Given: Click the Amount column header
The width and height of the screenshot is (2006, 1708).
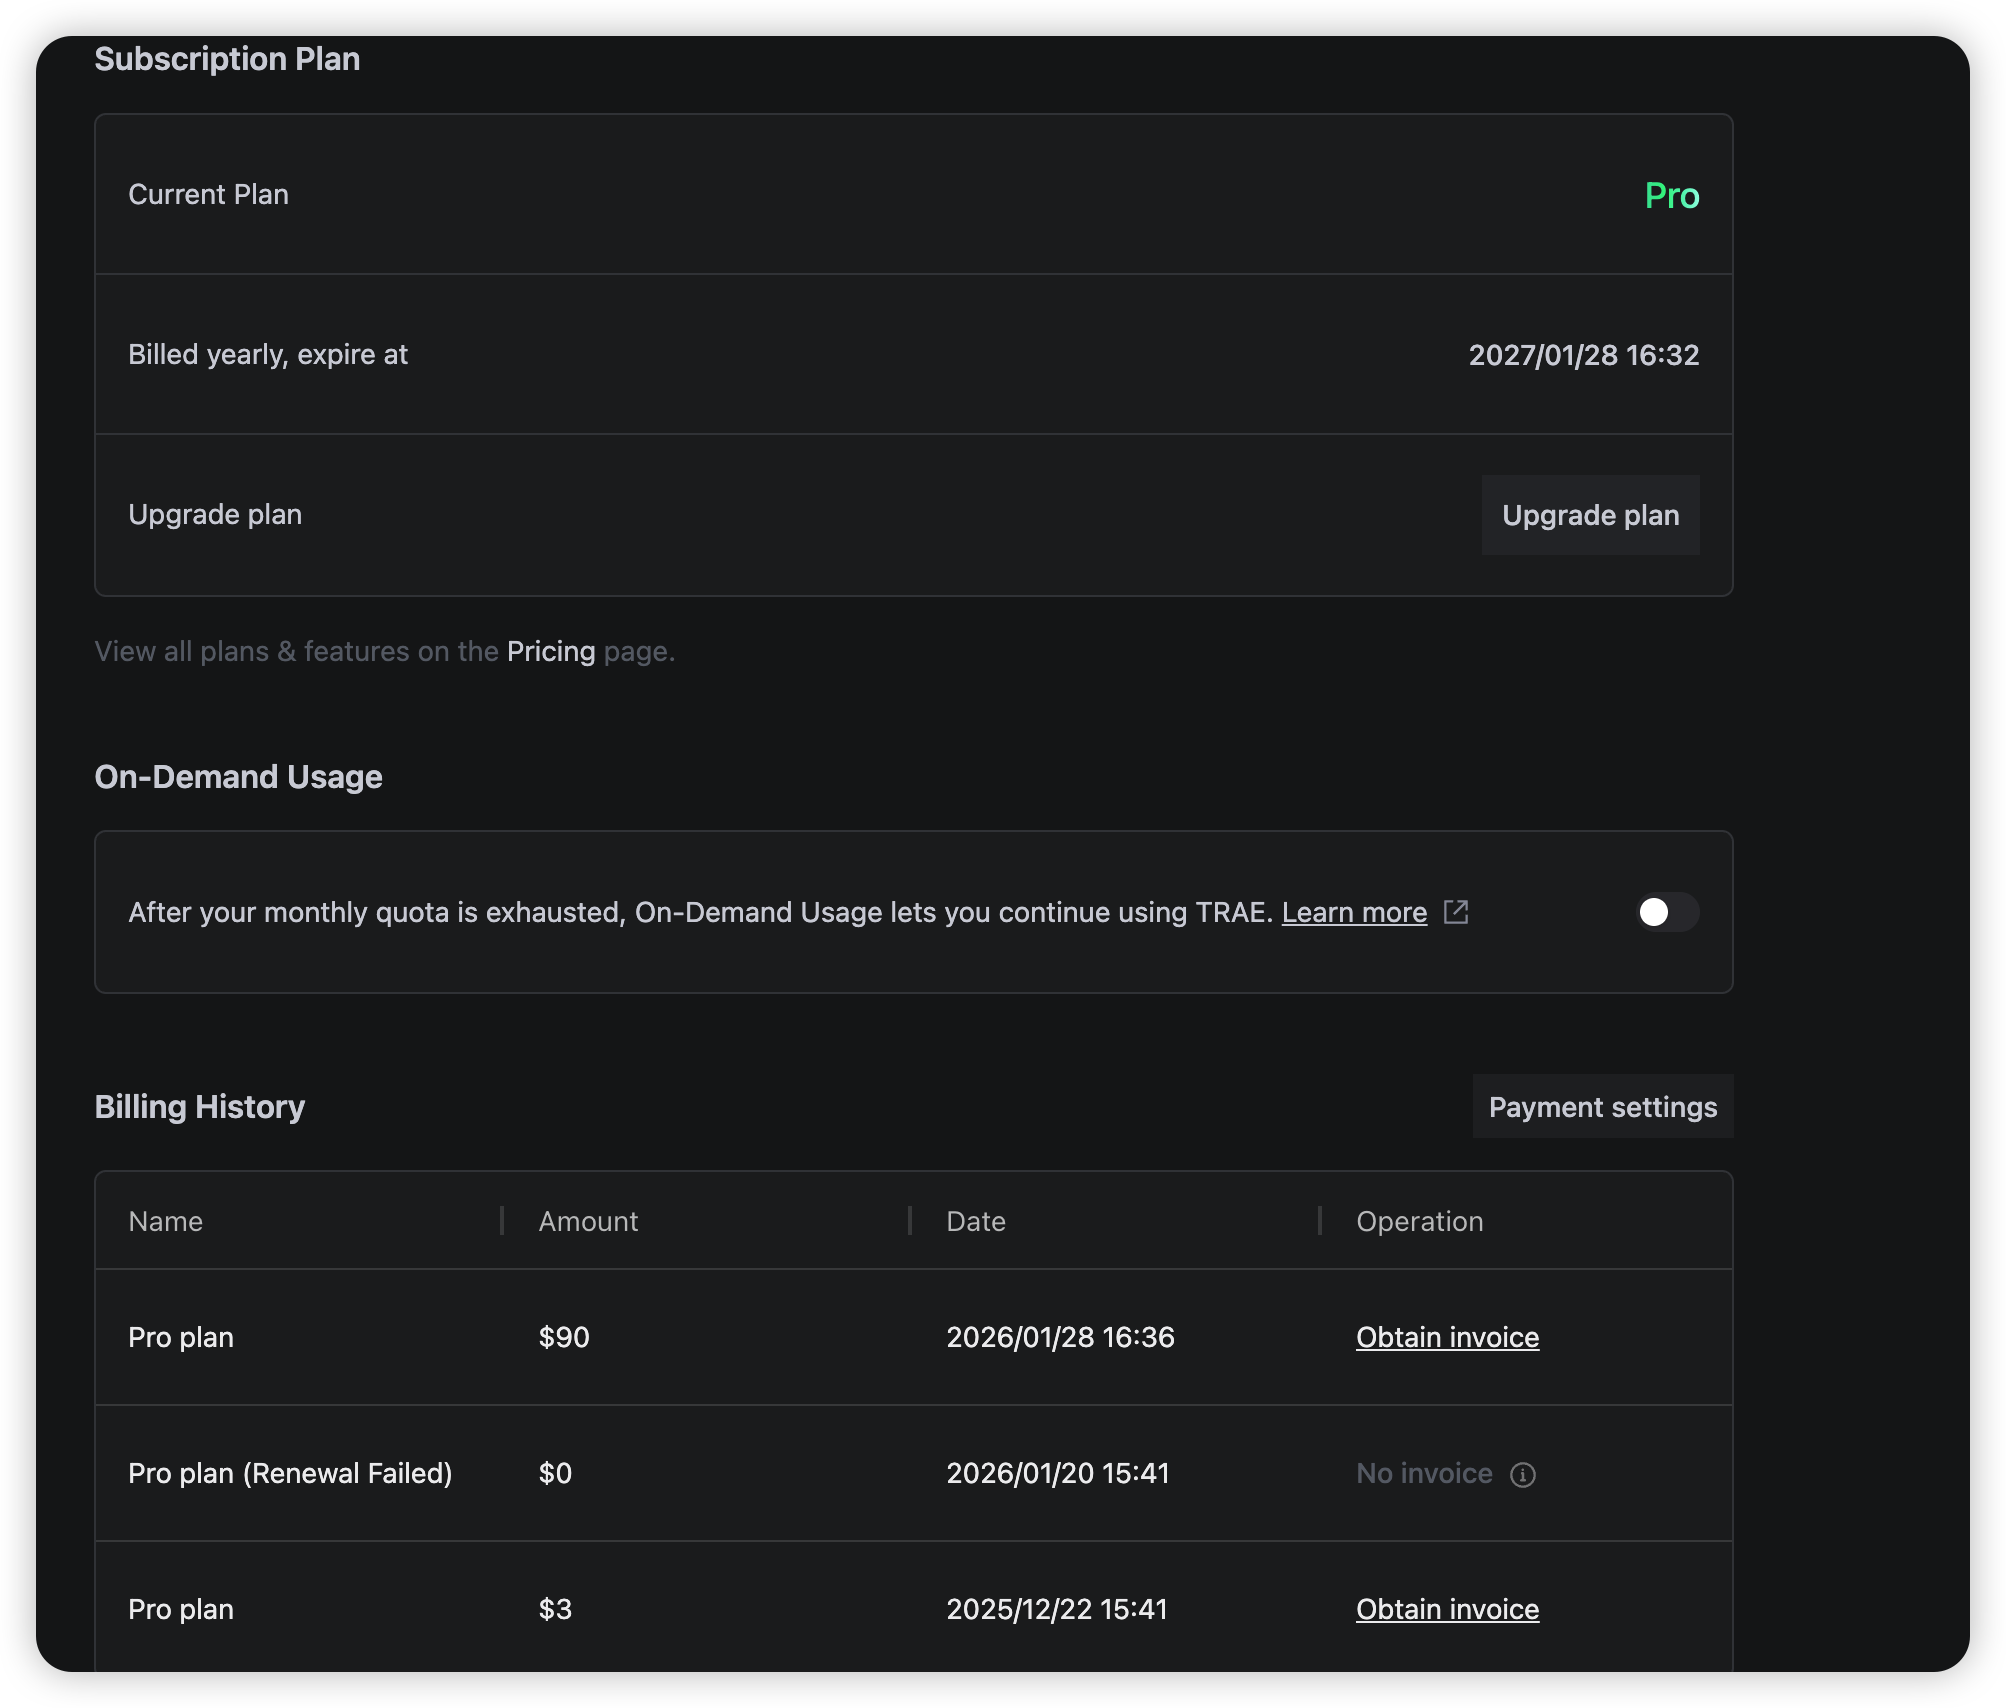Looking at the screenshot, I should tap(588, 1221).
